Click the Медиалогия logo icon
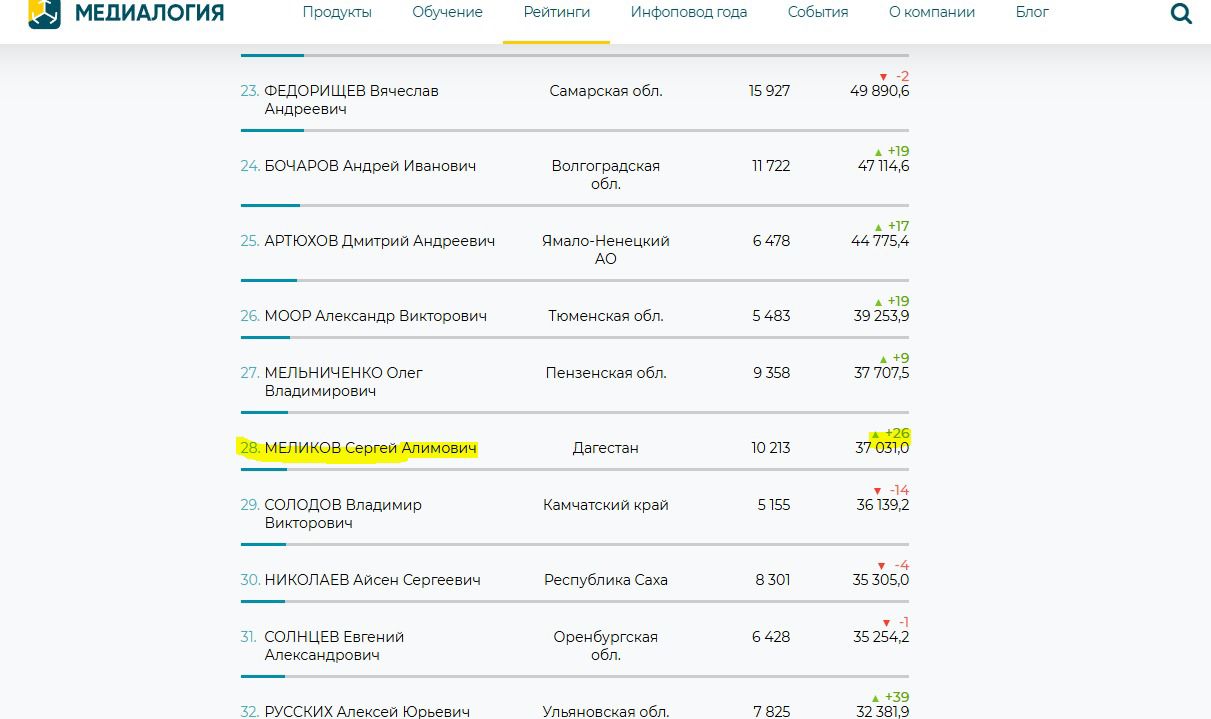This screenshot has width=1211, height=719. [44, 12]
